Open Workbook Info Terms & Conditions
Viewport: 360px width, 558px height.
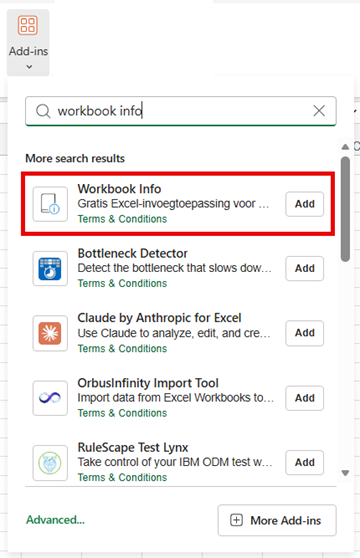pos(122,219)
